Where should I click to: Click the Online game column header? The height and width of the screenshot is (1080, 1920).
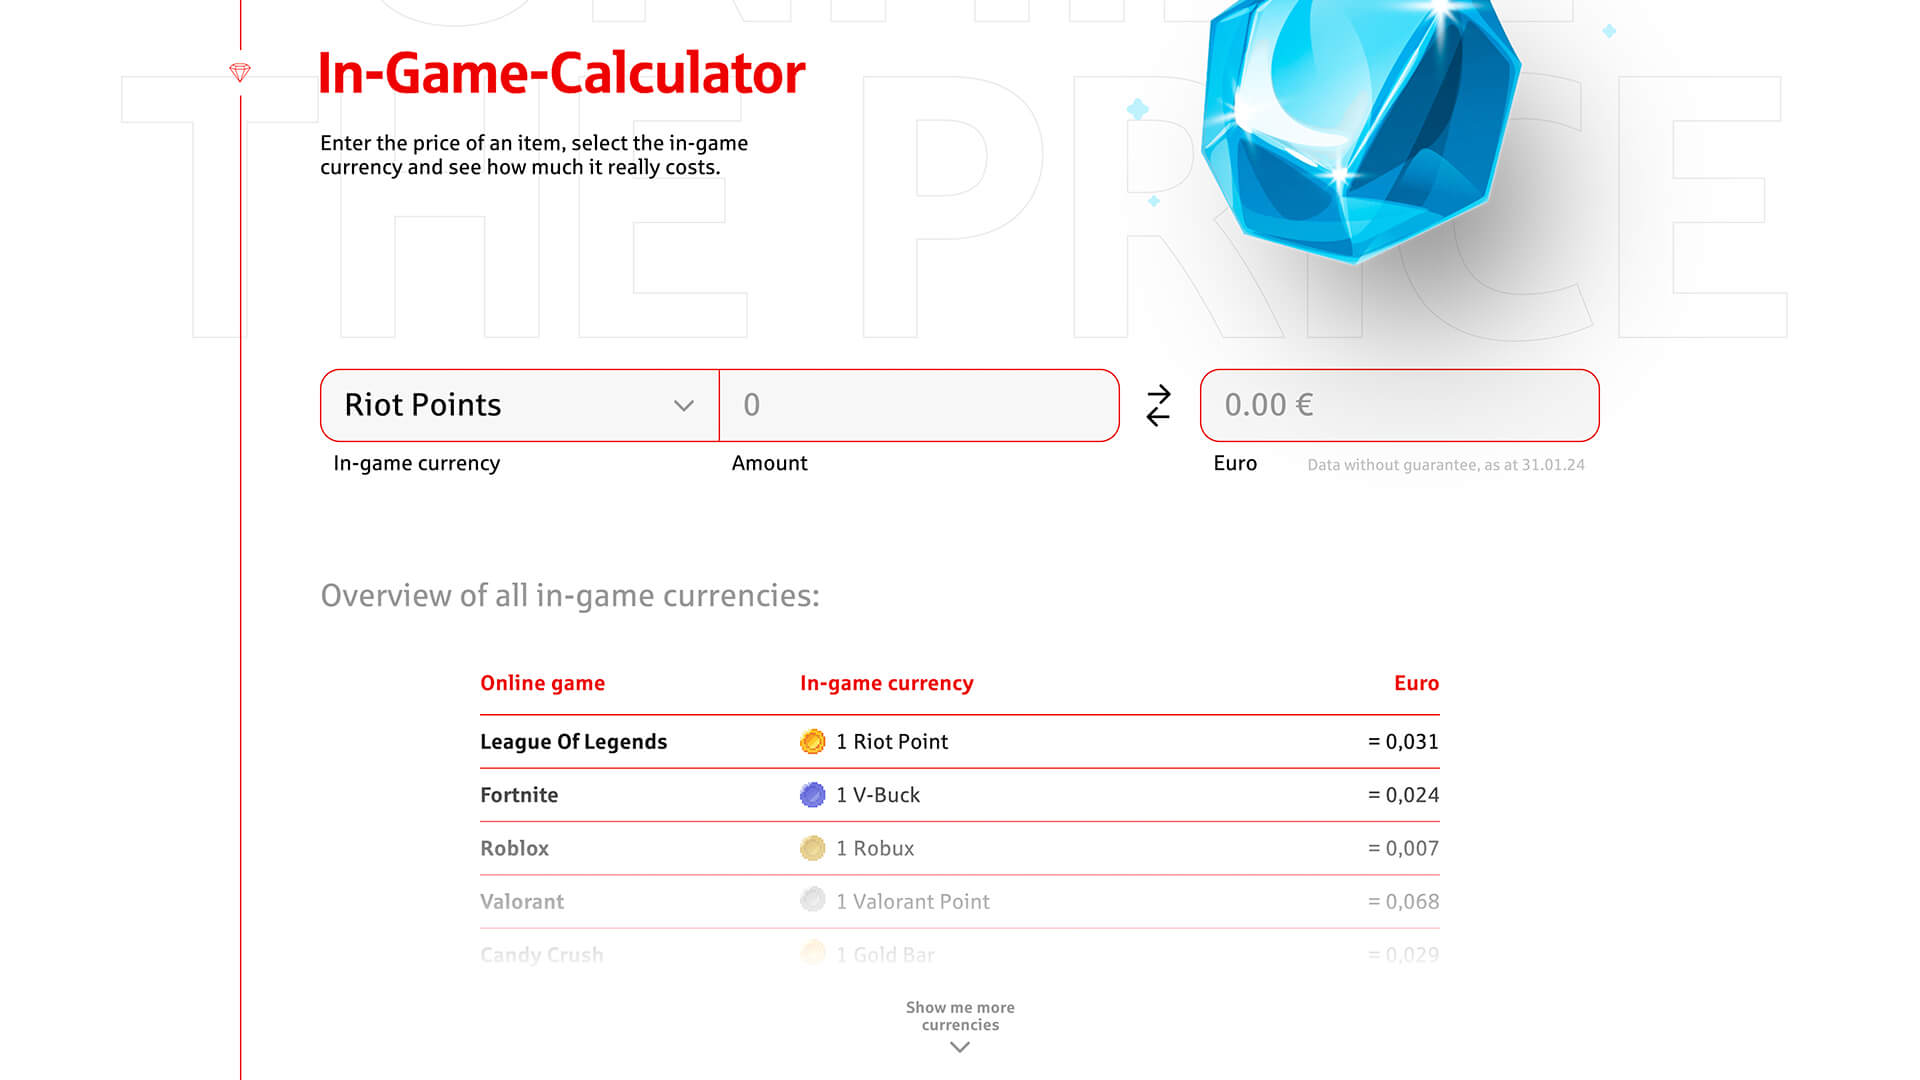pos(543,683)
